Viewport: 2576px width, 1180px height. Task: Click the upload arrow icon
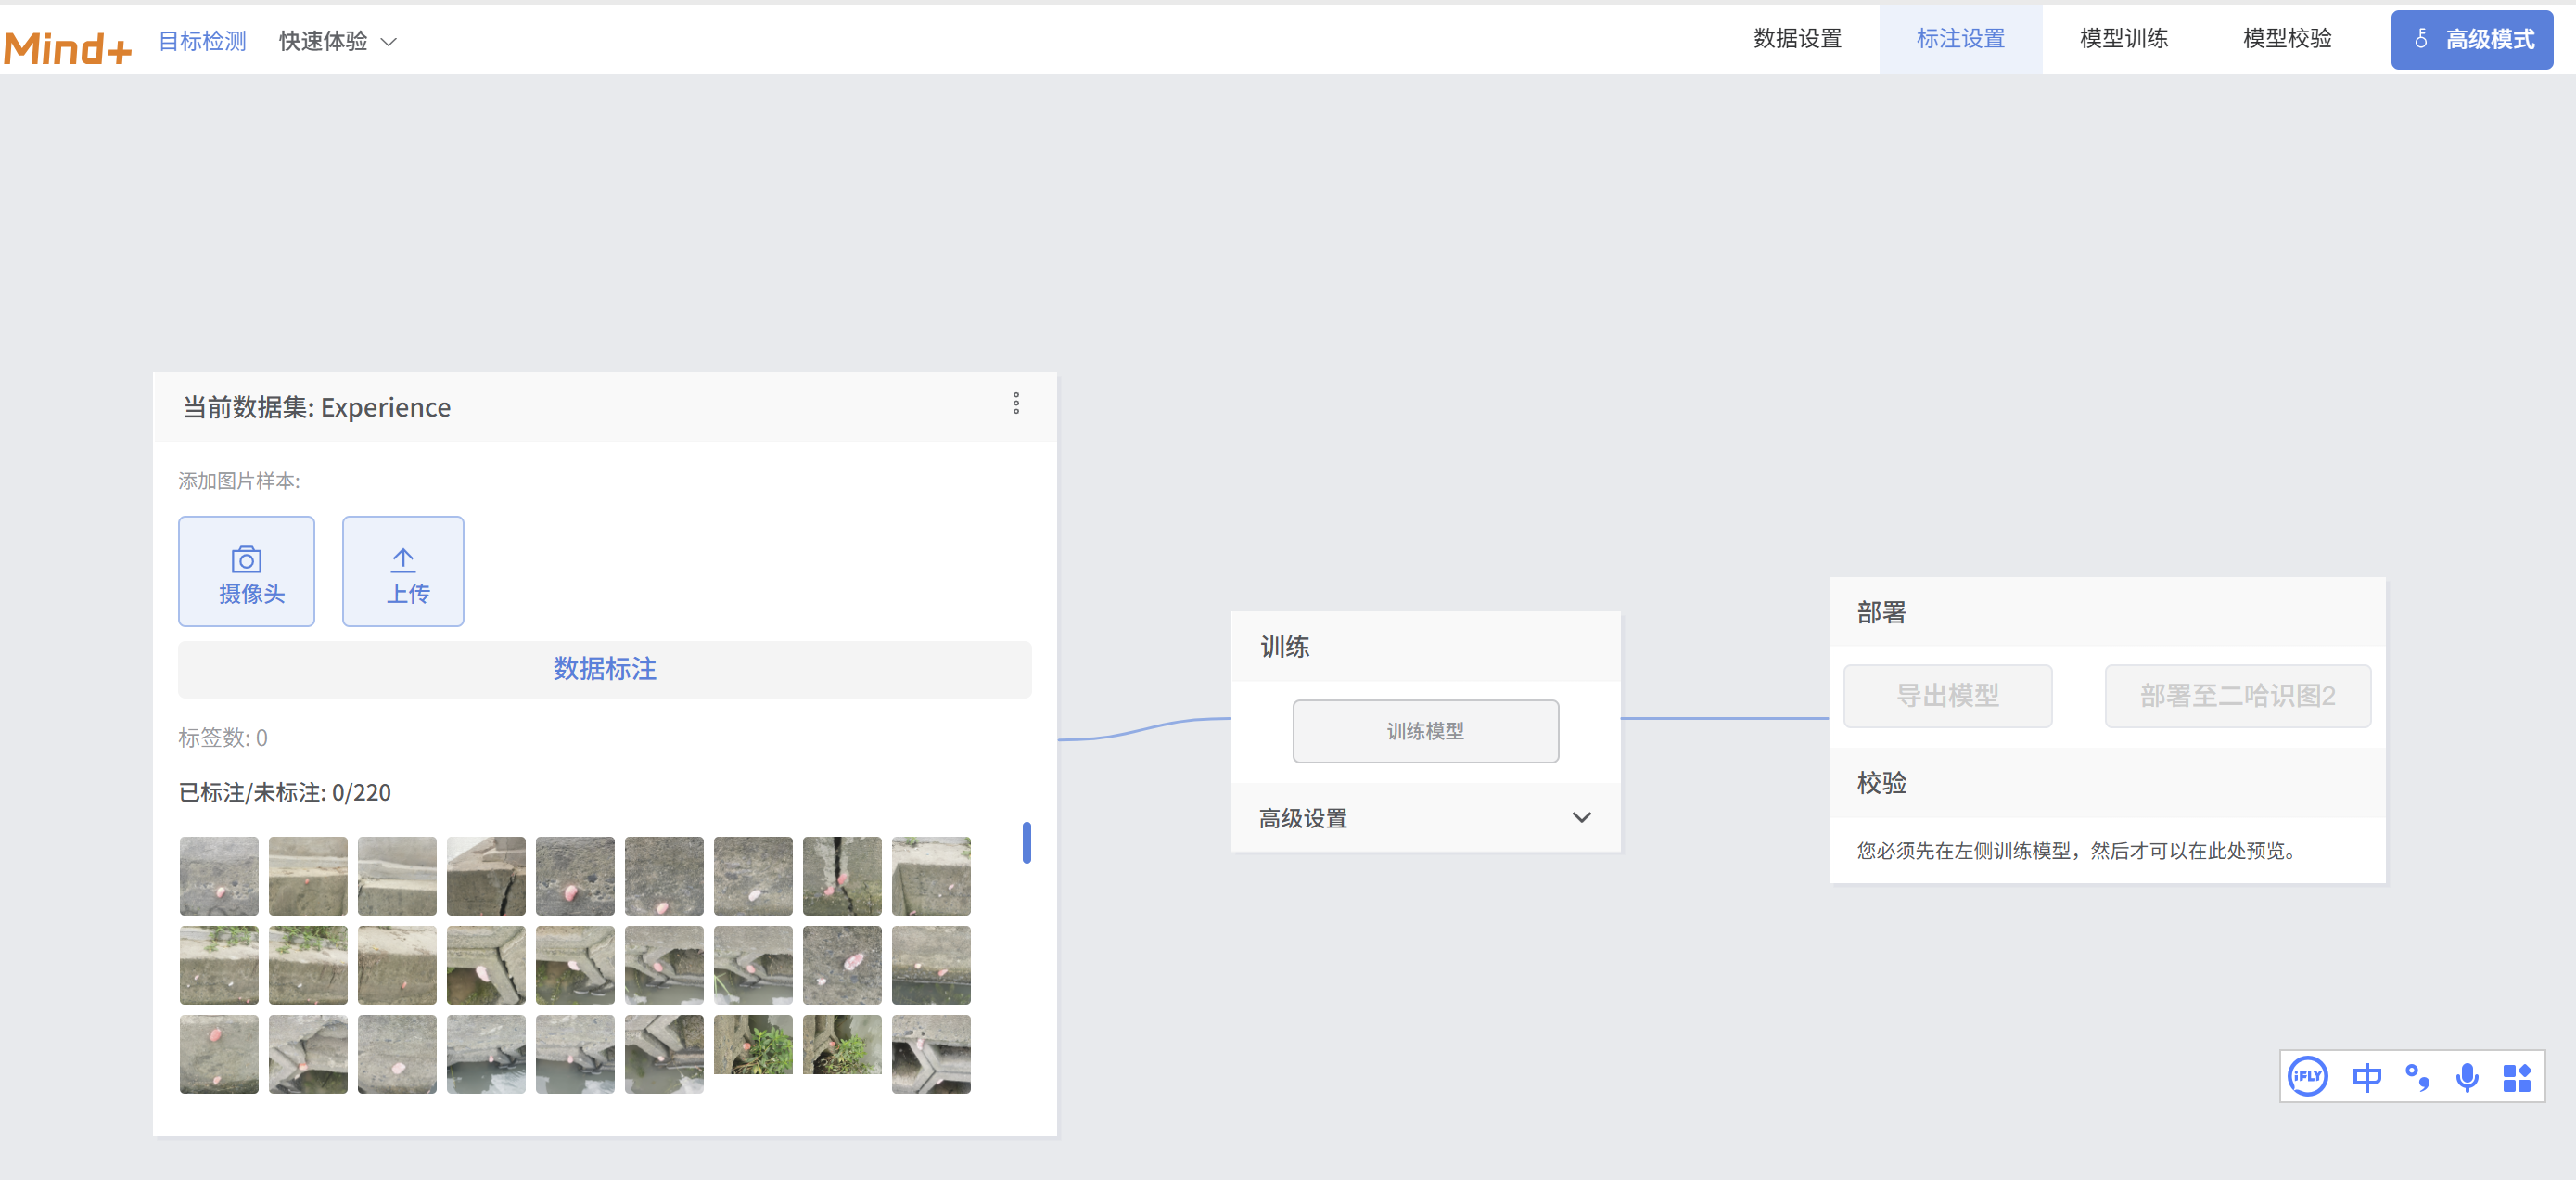(403, 560)
